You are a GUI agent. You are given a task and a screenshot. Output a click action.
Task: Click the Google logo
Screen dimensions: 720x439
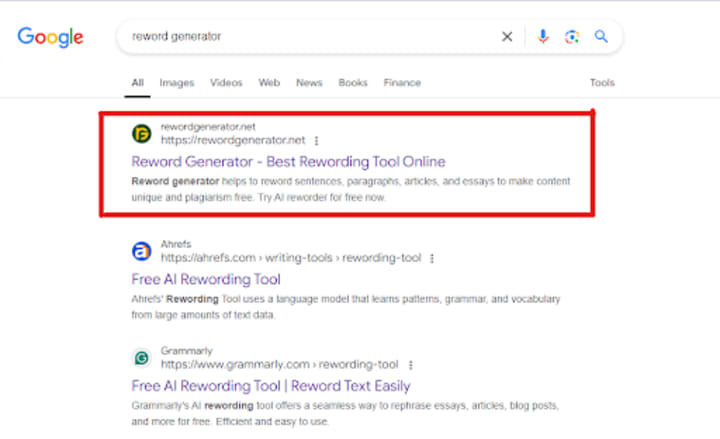coord(51,37)
